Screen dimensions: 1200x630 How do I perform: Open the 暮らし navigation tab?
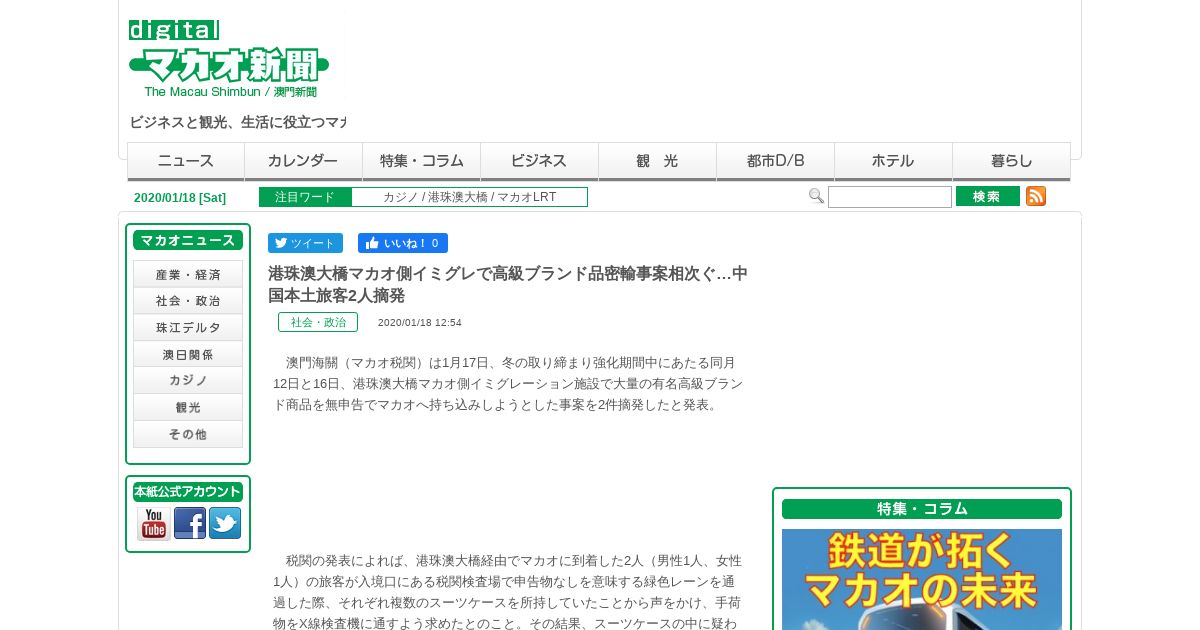tap(1012, 161)
